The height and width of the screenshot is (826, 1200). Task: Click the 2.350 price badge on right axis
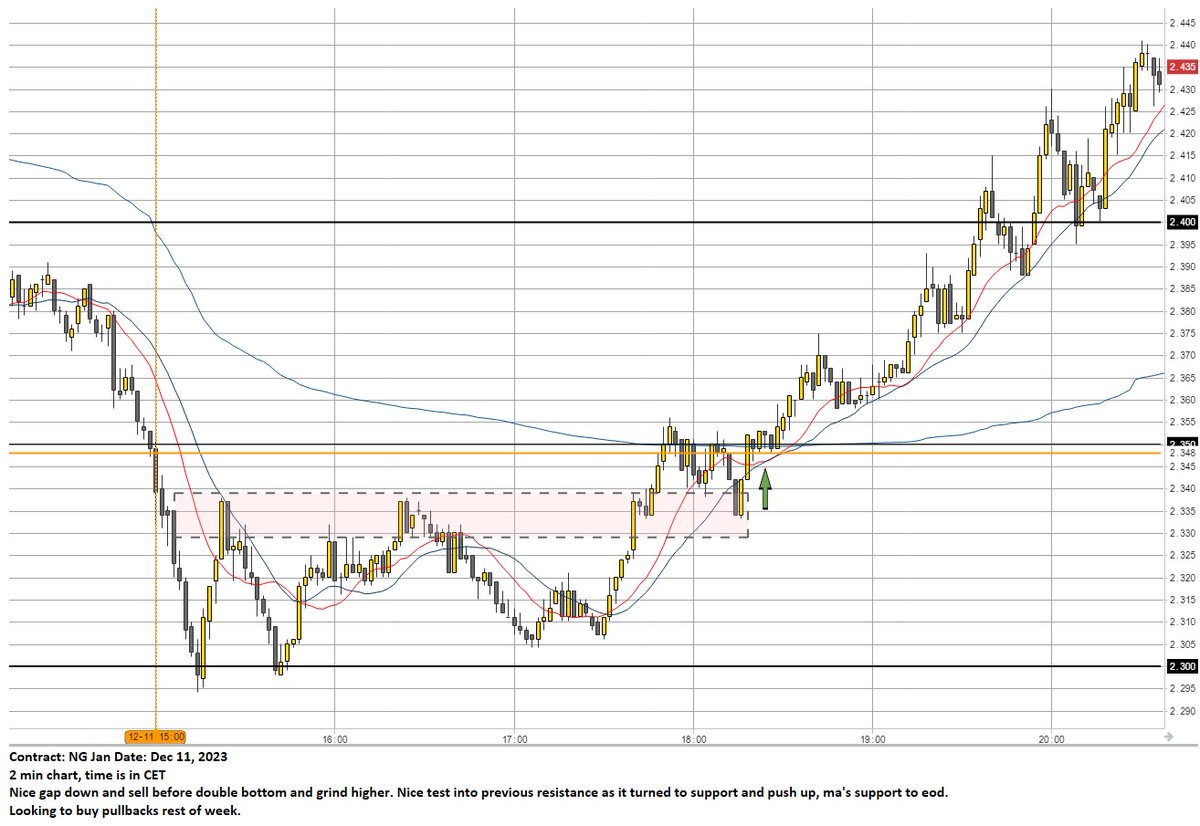tap(1180, 443)
